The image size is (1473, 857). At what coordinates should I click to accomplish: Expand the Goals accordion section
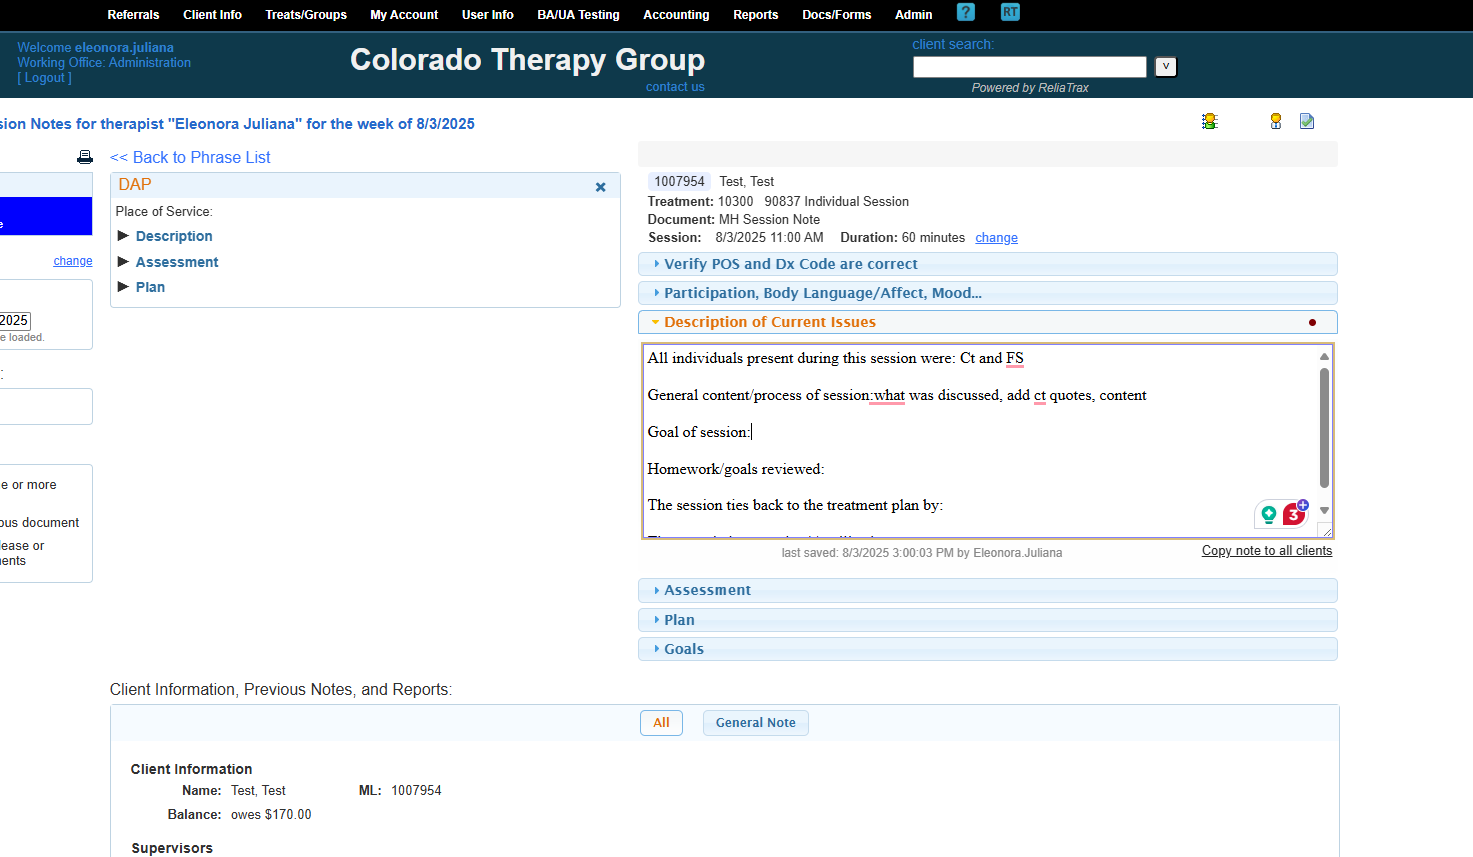(684, 649)
